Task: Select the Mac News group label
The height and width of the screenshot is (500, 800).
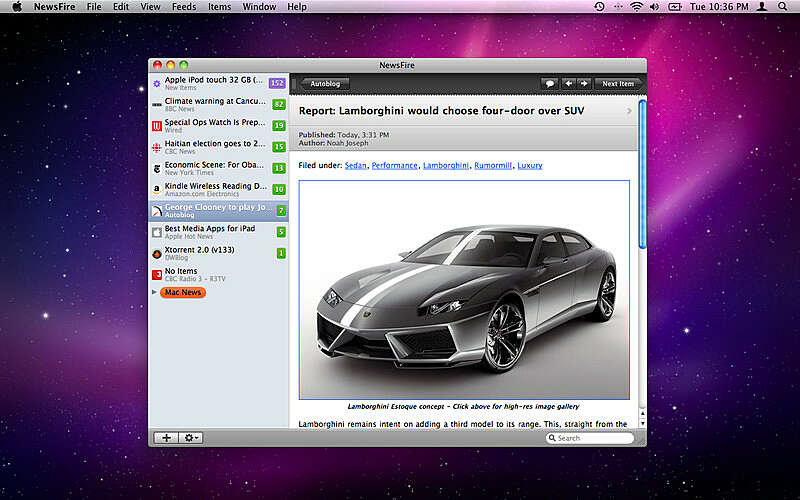Action: pyautogui.click(x=183, y=292)
